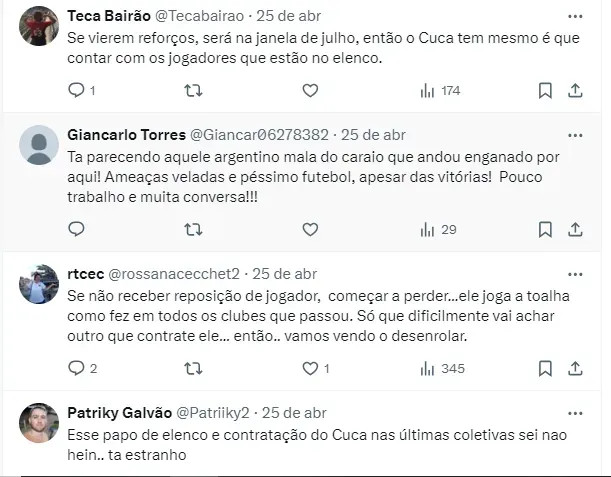Screen dimensions: 611x477
Task: Click Patriky Galvão's profile picture
Action: [39, 423]
